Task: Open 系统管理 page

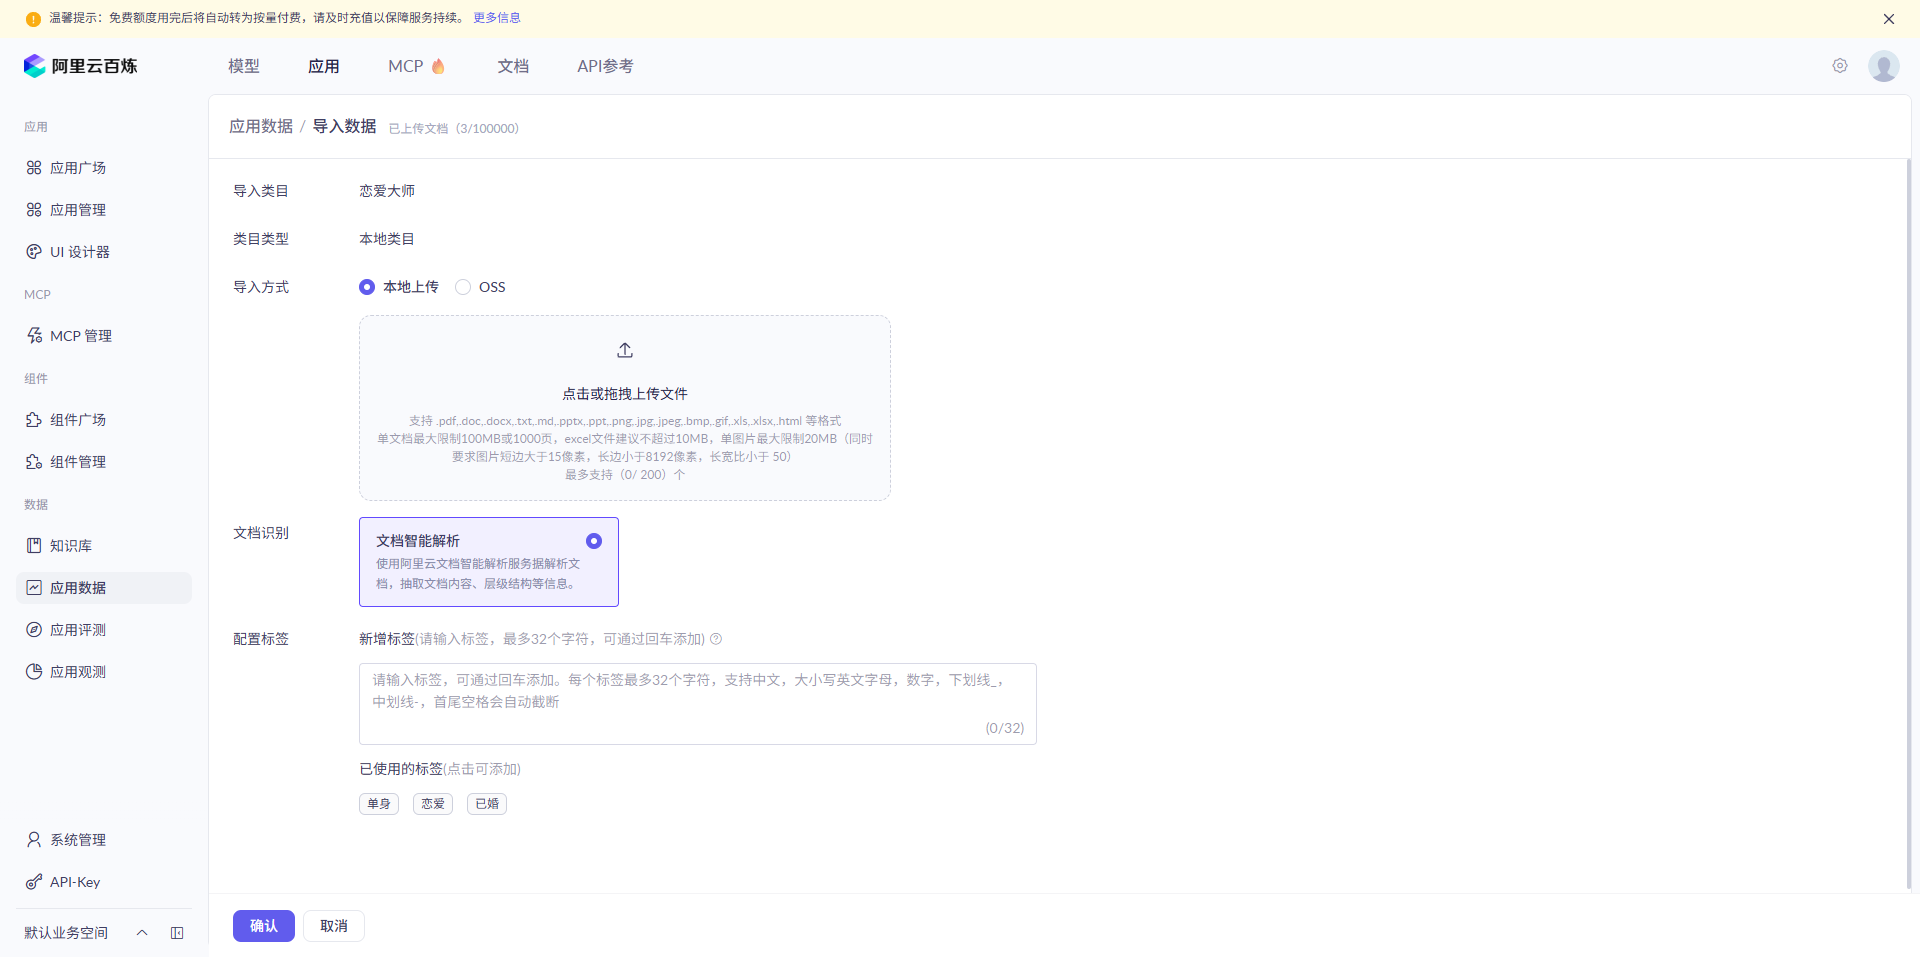Action: [x=104, y=840]
